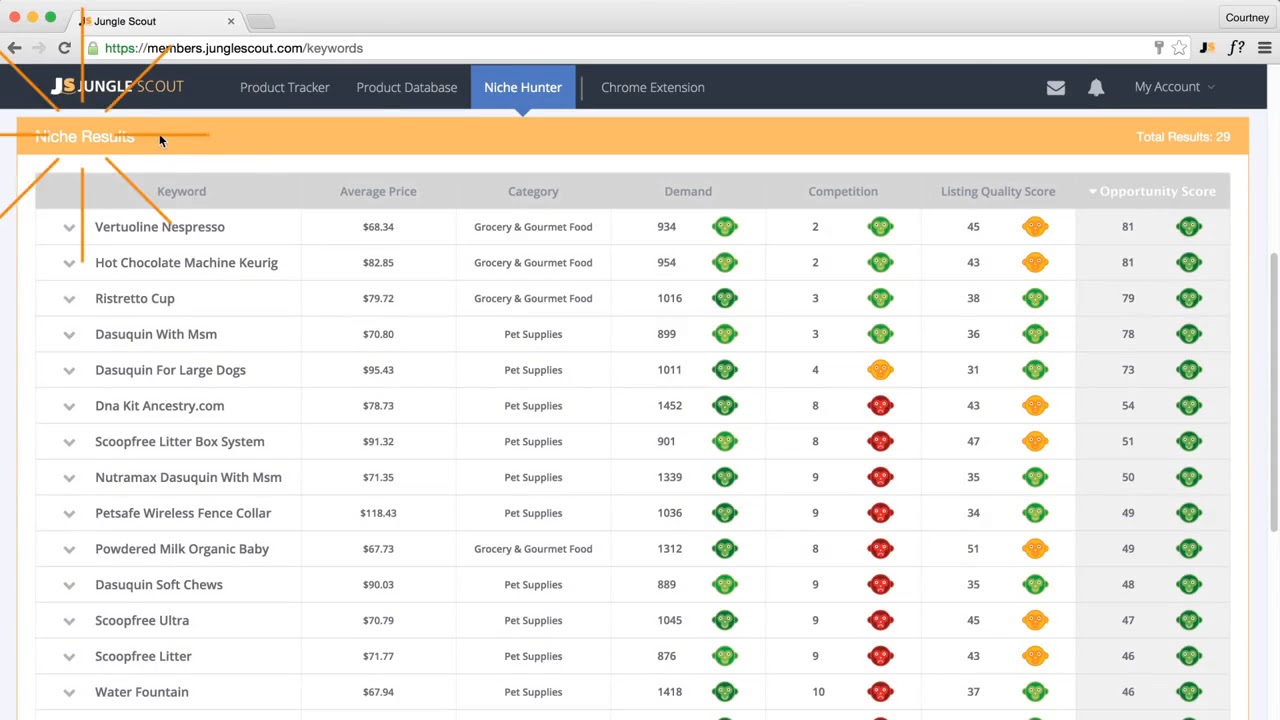Bookmark page with the star icon
This screenshot has height=720, width=1280.
pyautogui.click(x=1180, y=48)
